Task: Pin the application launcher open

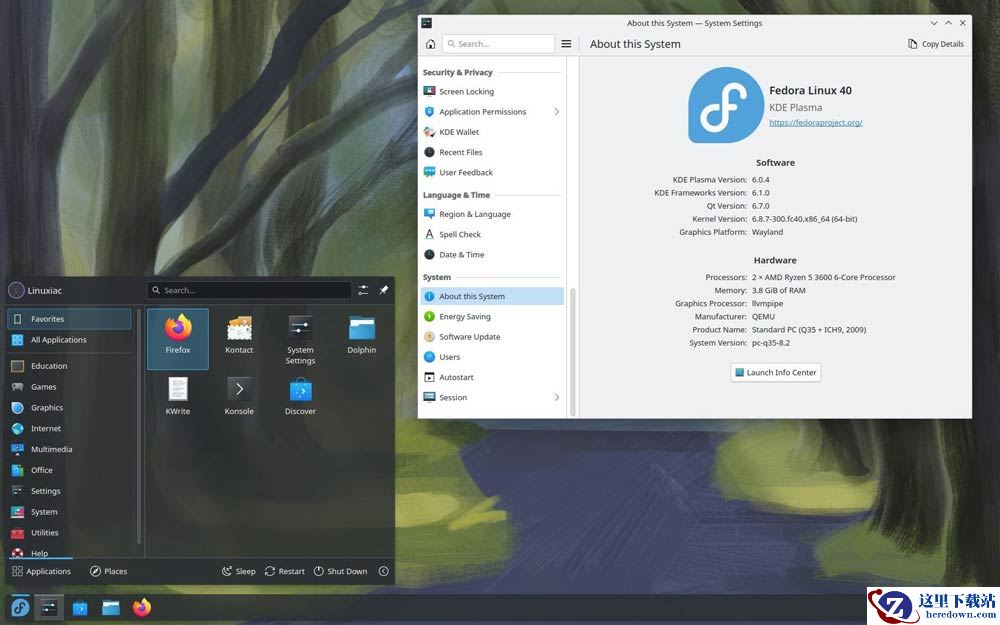Action: coord(383,290)
